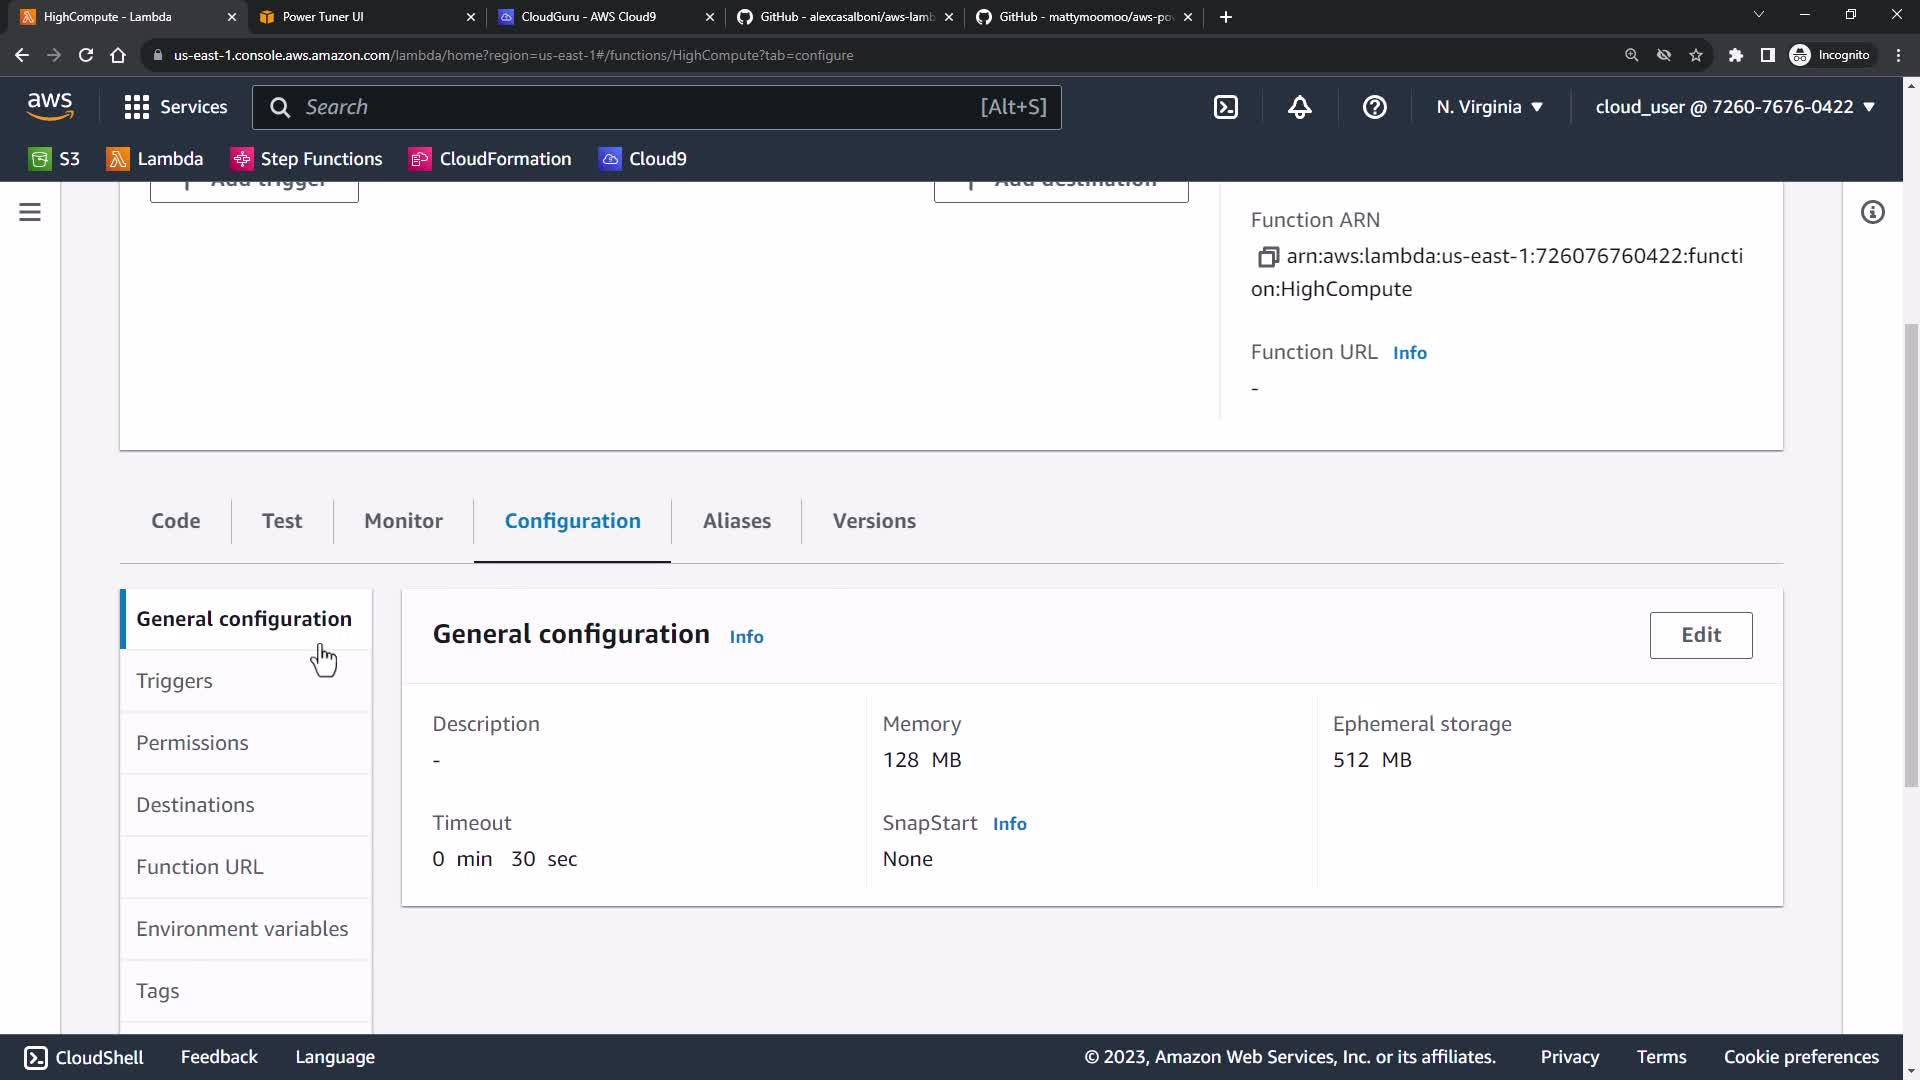
Task: Click the AWS logo home icon
Action: click(50, 106)
